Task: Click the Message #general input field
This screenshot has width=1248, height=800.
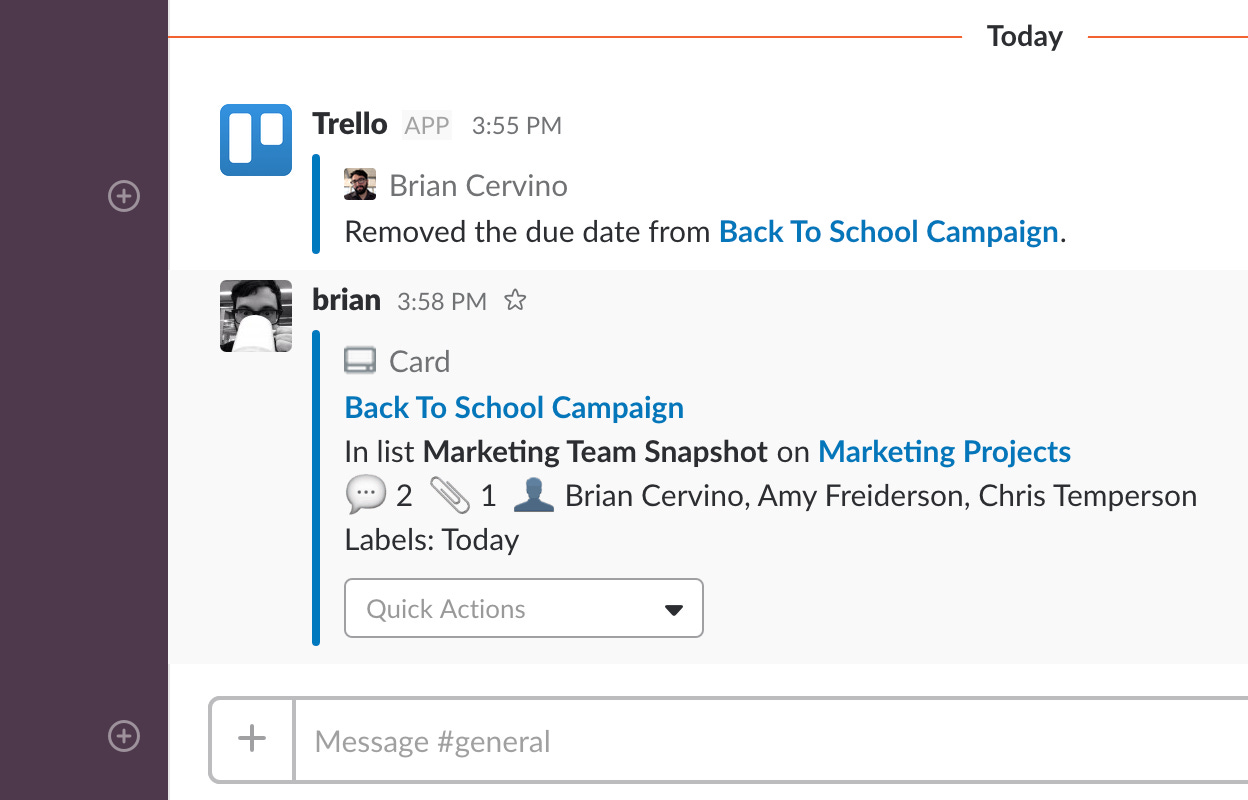Action: 600,740
